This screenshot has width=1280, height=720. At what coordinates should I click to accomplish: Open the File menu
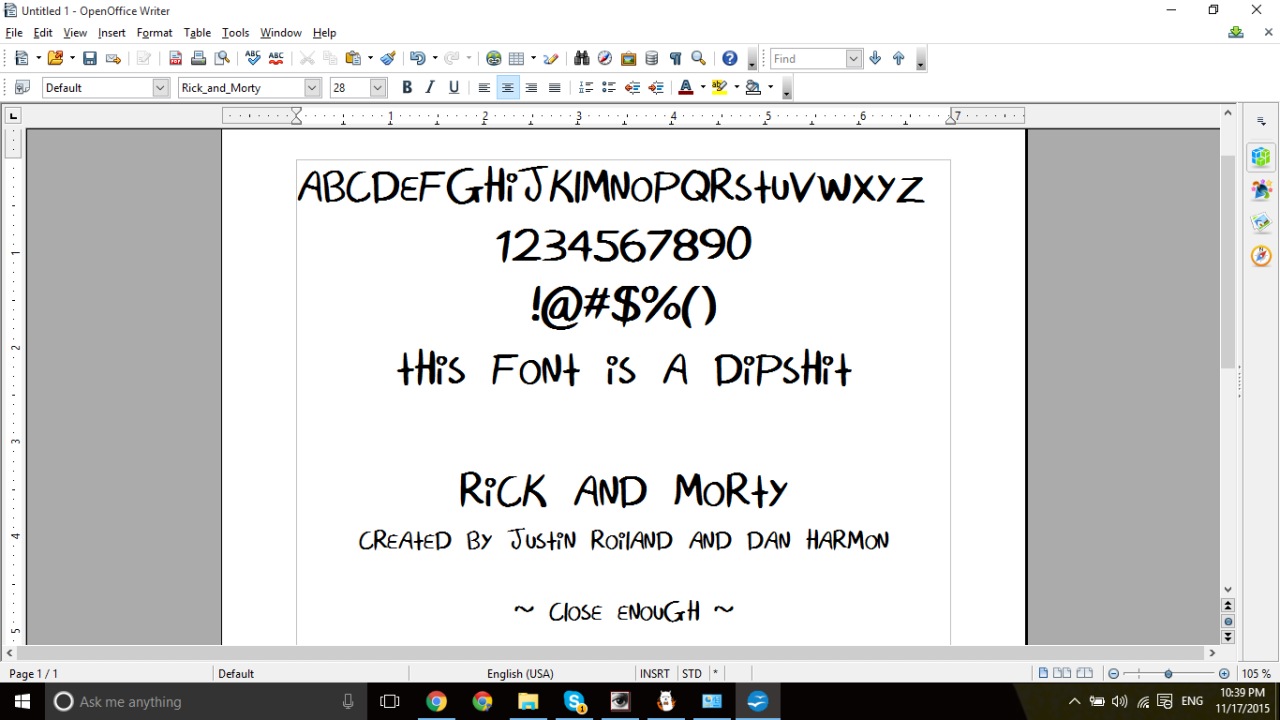[x=14, y=33]
